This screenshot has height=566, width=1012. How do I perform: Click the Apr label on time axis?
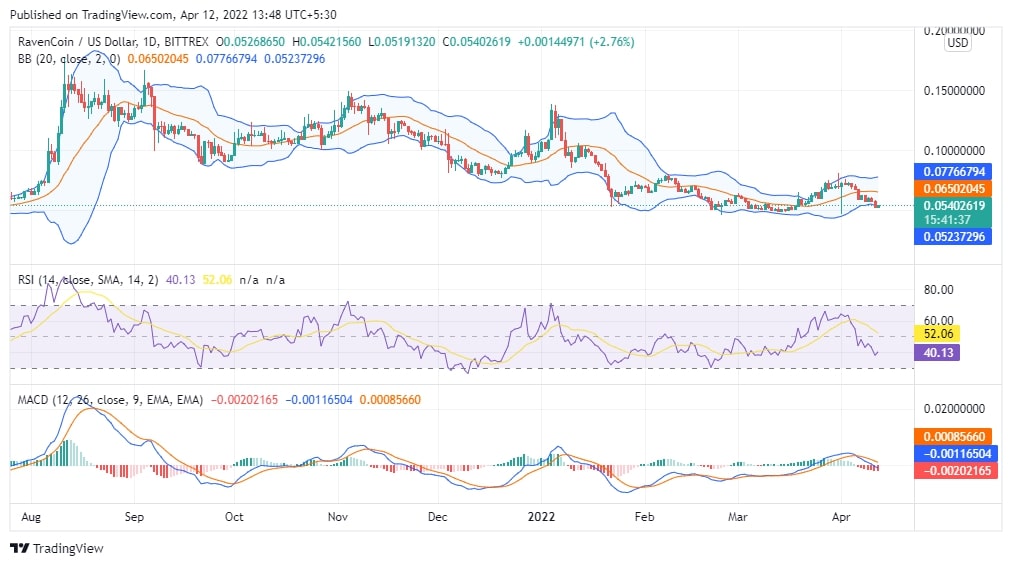pyautogui.click(x=841, y=517)
